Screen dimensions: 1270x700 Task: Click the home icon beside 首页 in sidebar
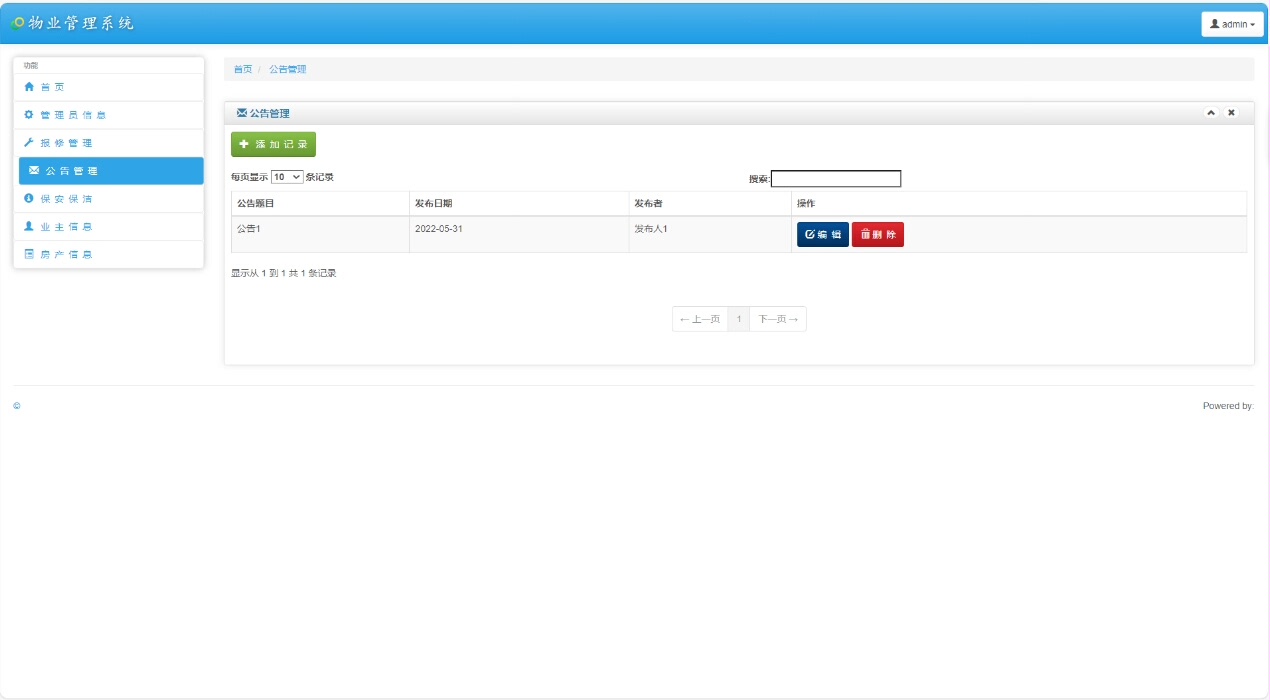pos(29,87)
